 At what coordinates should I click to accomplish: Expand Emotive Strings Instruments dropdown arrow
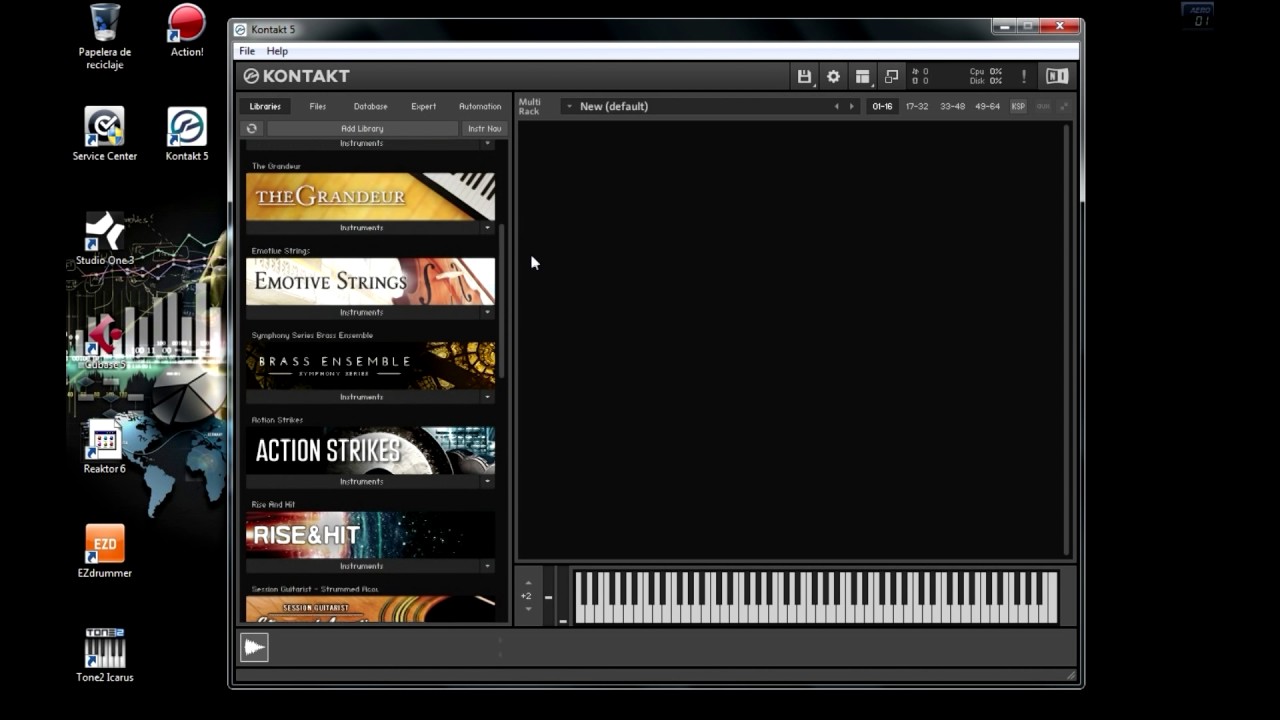click(488, 312)
